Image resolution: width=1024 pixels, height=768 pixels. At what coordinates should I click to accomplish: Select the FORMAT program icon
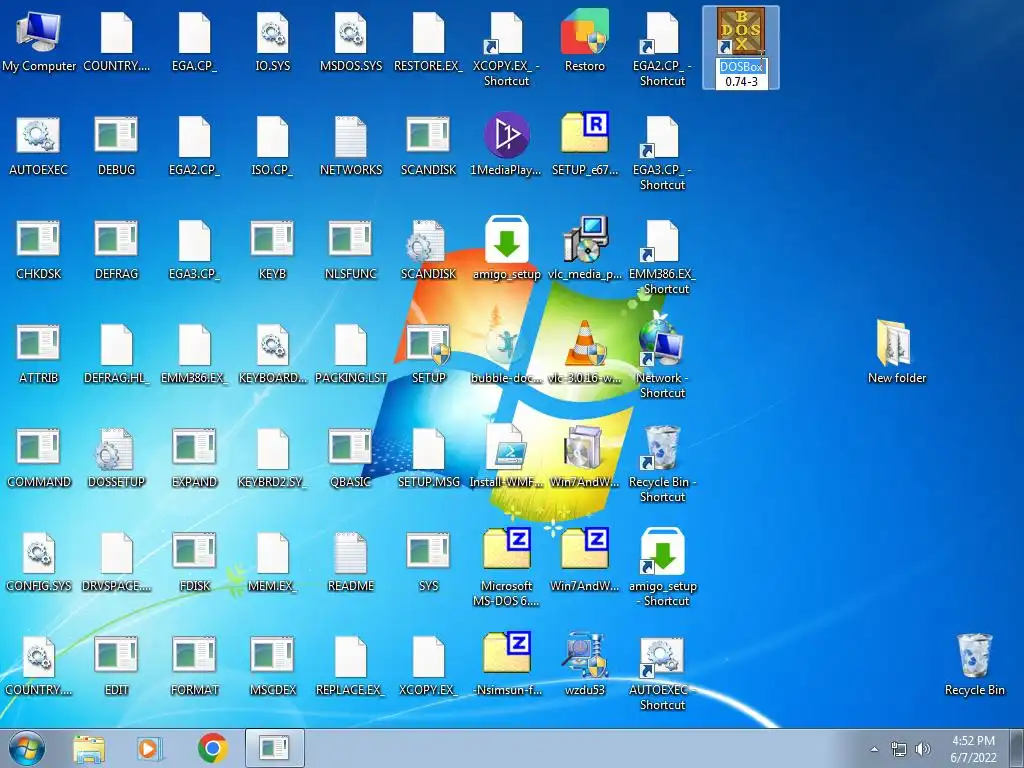(x=195, y=656)
